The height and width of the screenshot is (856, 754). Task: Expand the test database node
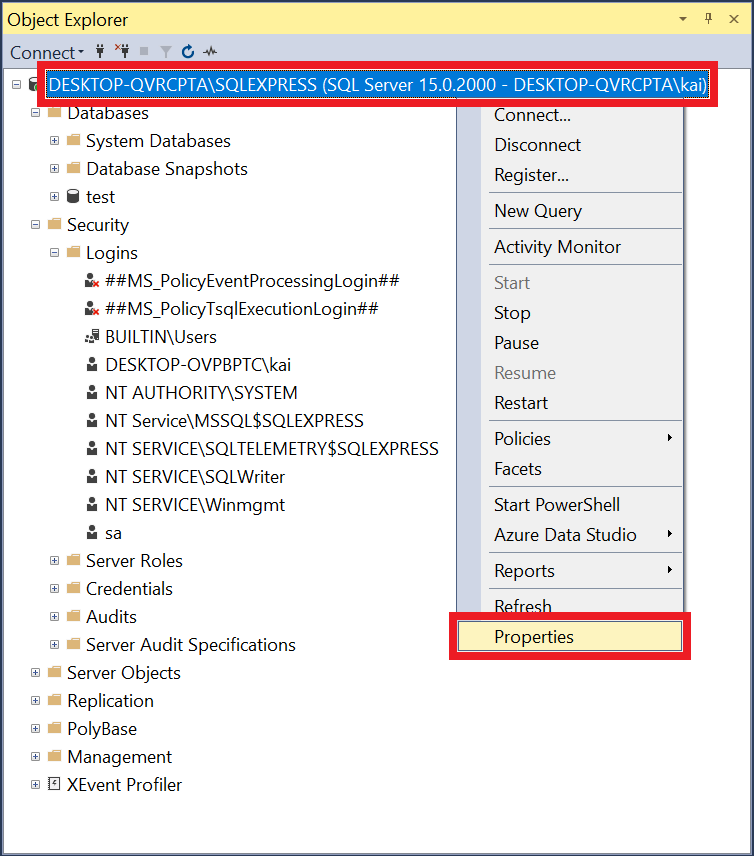click(x=55, y=197)
